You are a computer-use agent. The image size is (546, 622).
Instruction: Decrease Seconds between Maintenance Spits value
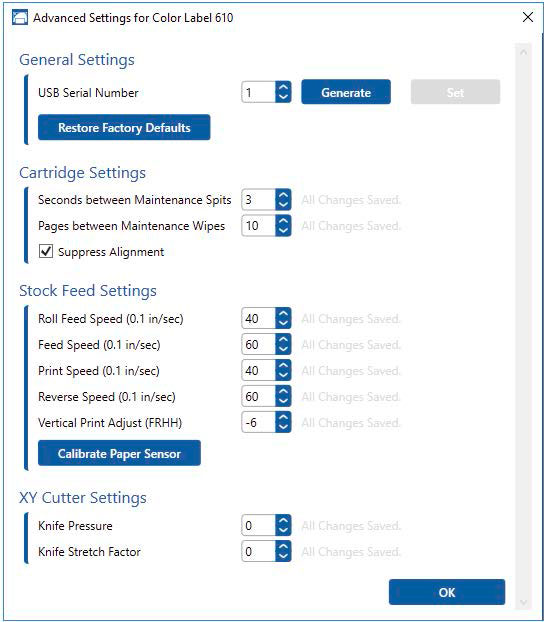coord(283,205)
